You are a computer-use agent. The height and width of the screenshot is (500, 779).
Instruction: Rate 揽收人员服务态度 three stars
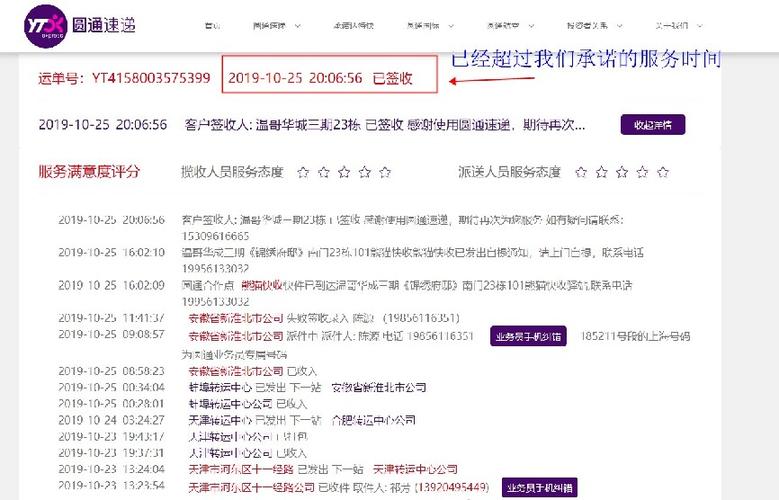click(344, 172)
